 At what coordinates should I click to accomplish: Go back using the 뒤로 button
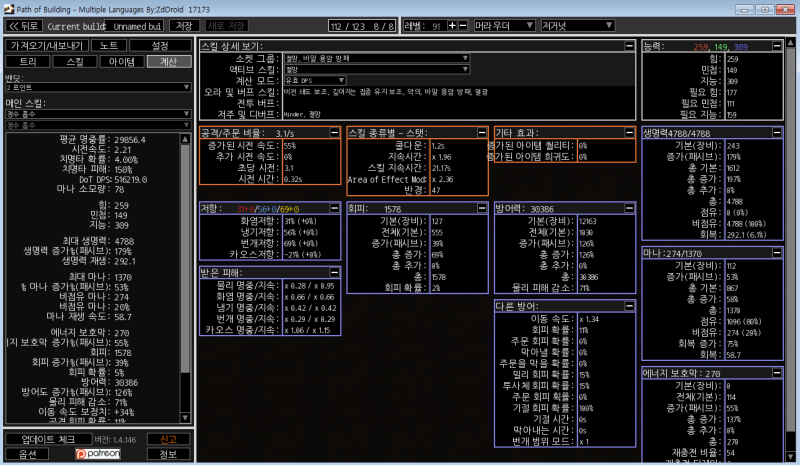[x=24, y=26]
